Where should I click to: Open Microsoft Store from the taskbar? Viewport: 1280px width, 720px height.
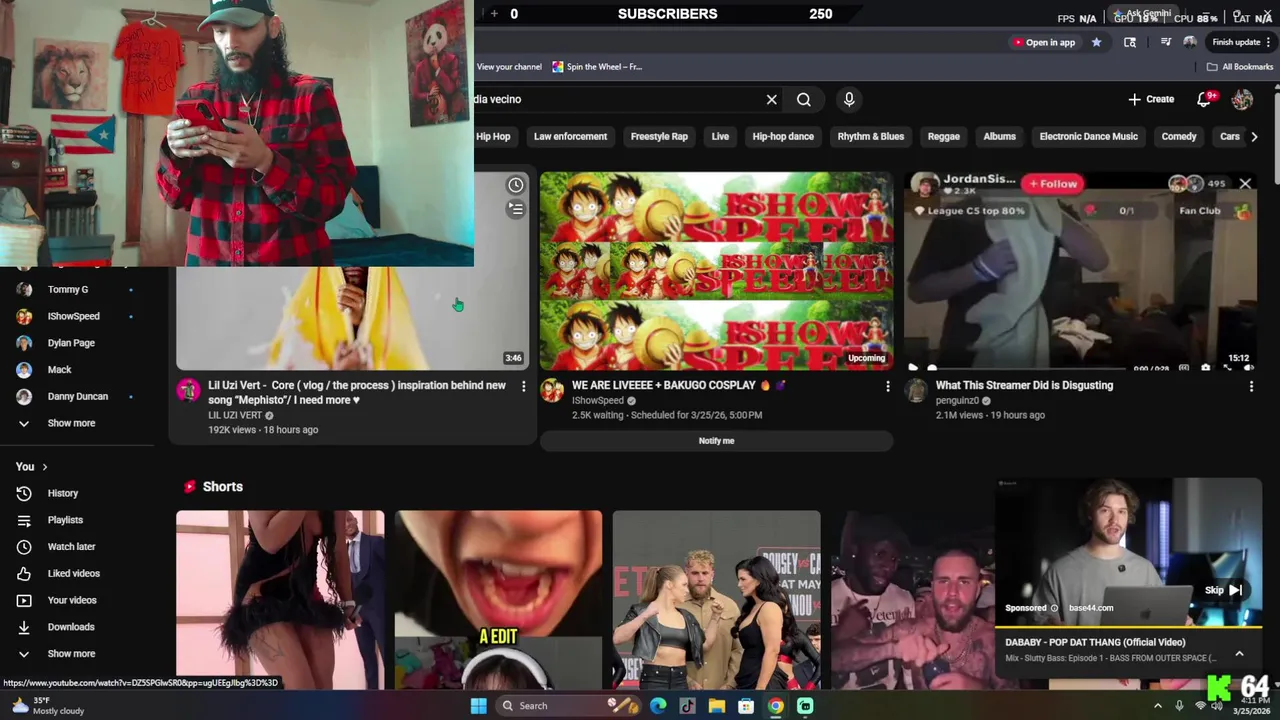(x=746, y=706)
